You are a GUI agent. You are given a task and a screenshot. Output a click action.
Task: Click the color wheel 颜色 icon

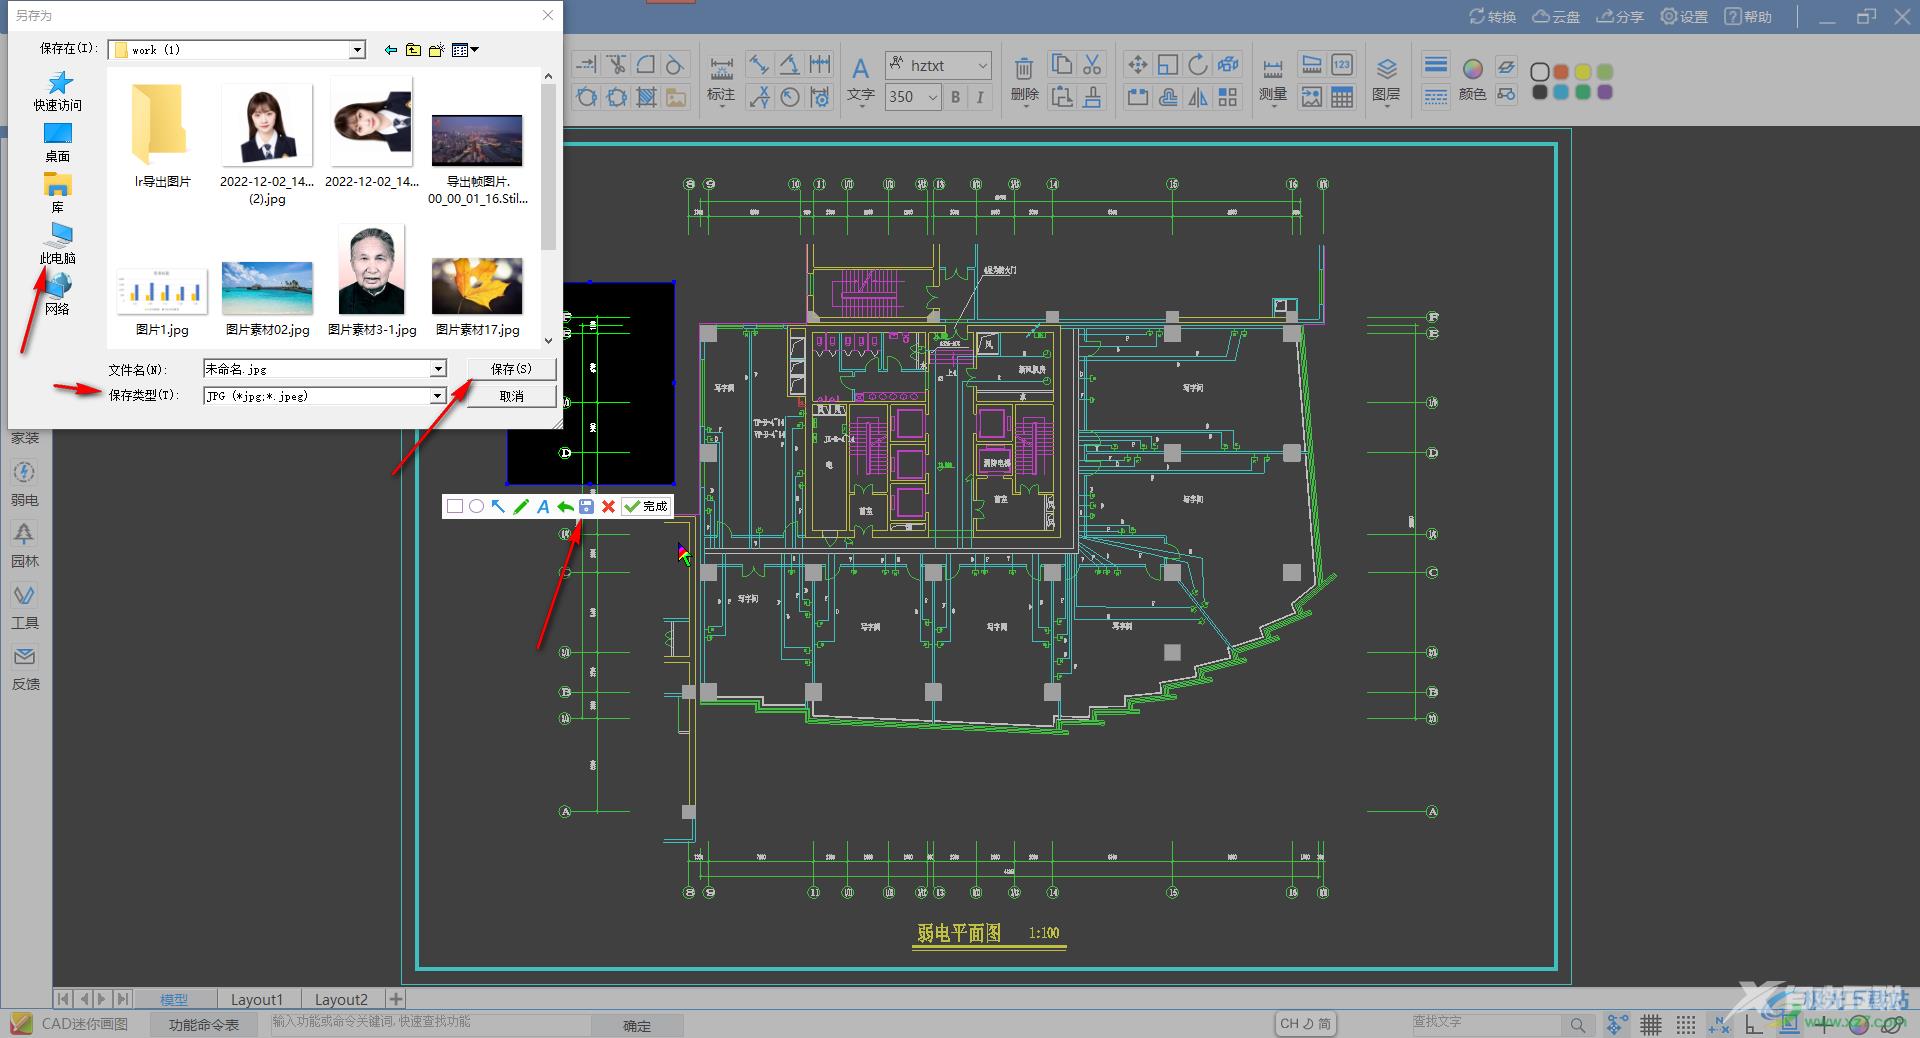(x=1472, y=68)
